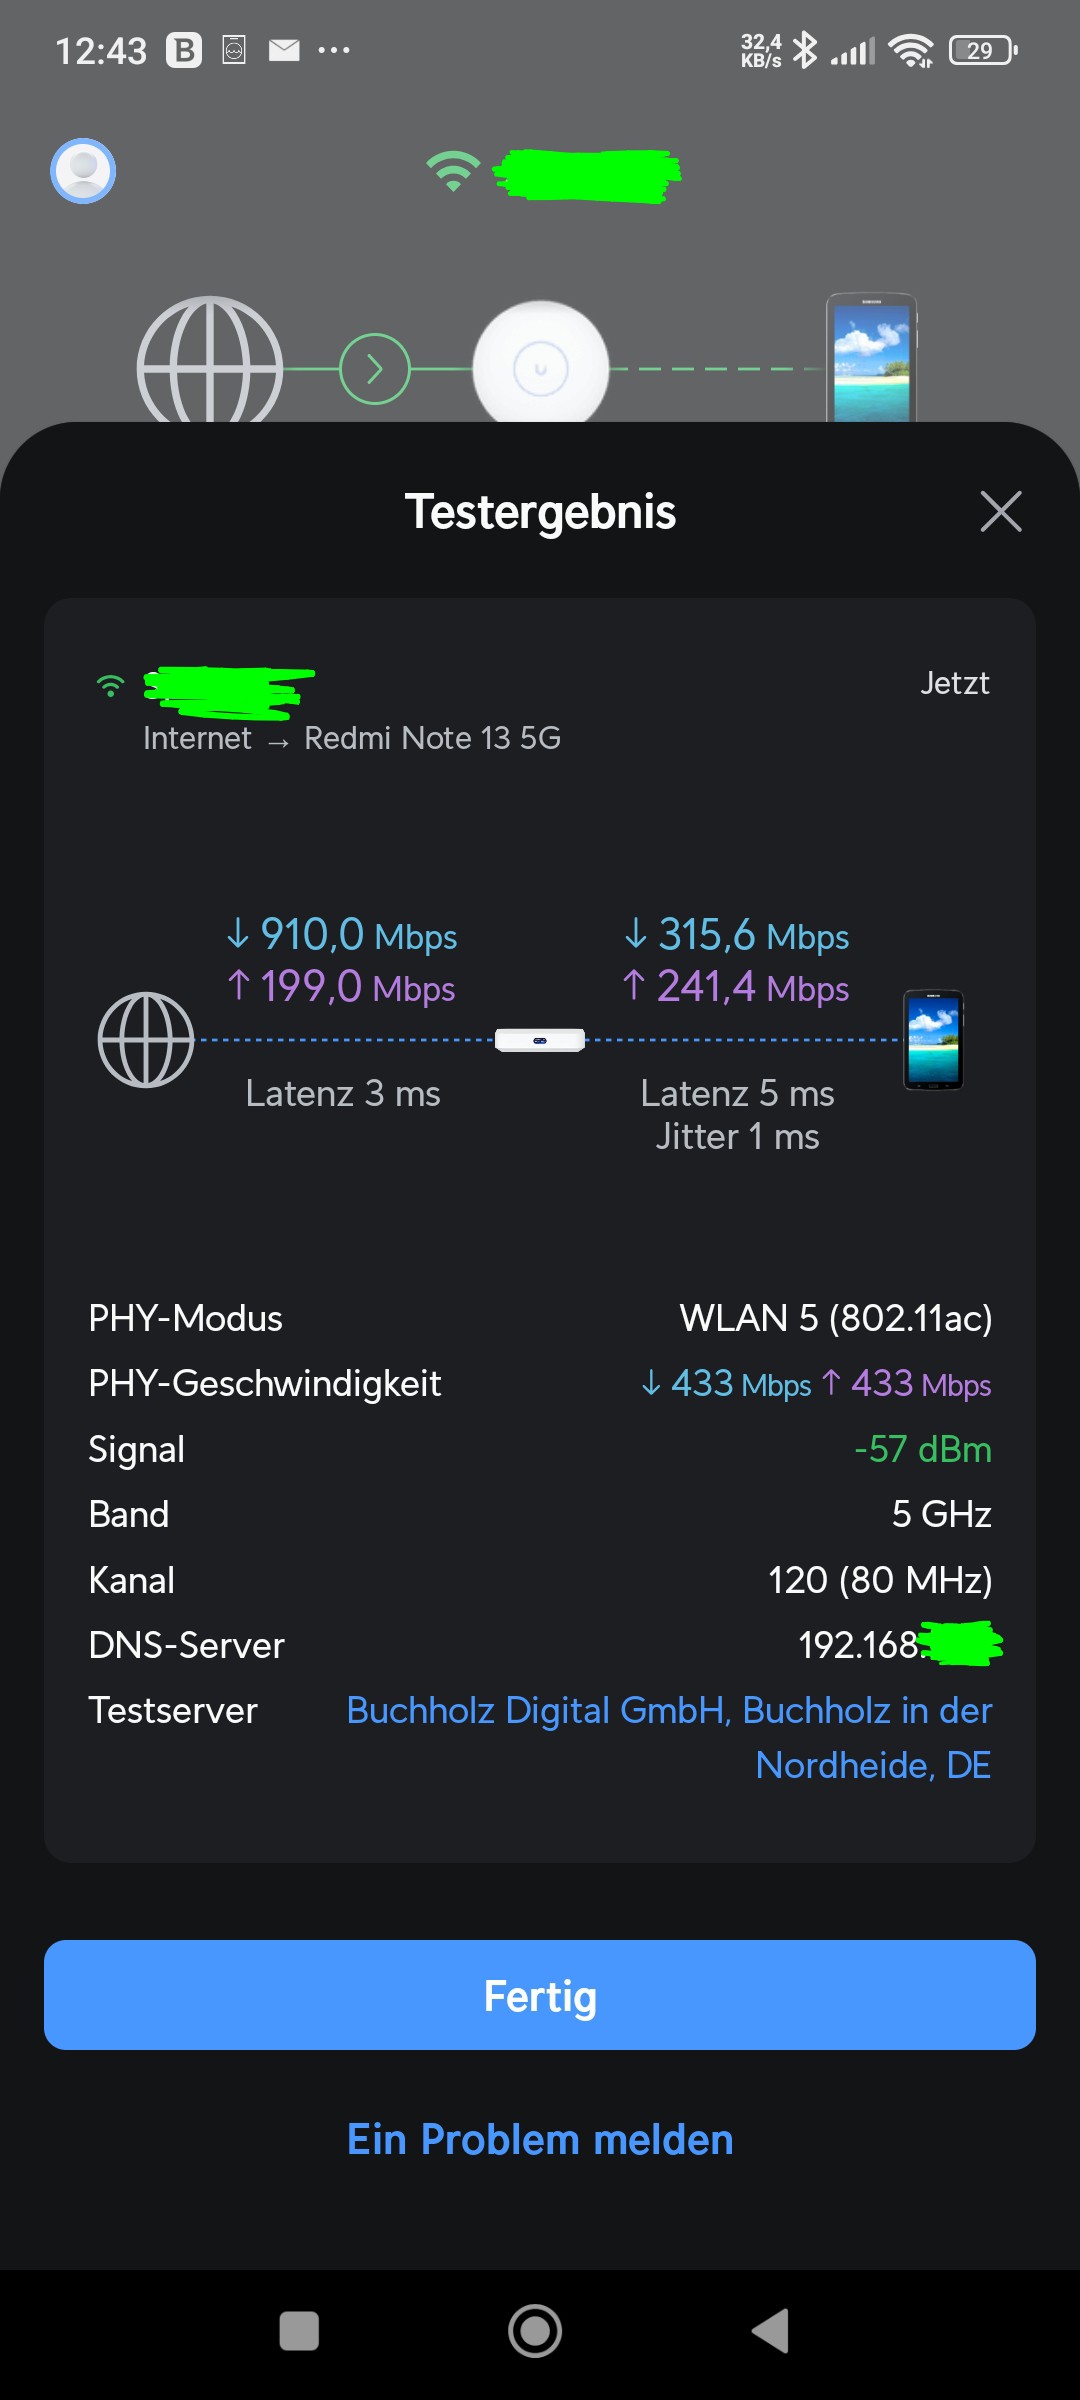Tap the globe internet icon in results

coord(146,1040)
